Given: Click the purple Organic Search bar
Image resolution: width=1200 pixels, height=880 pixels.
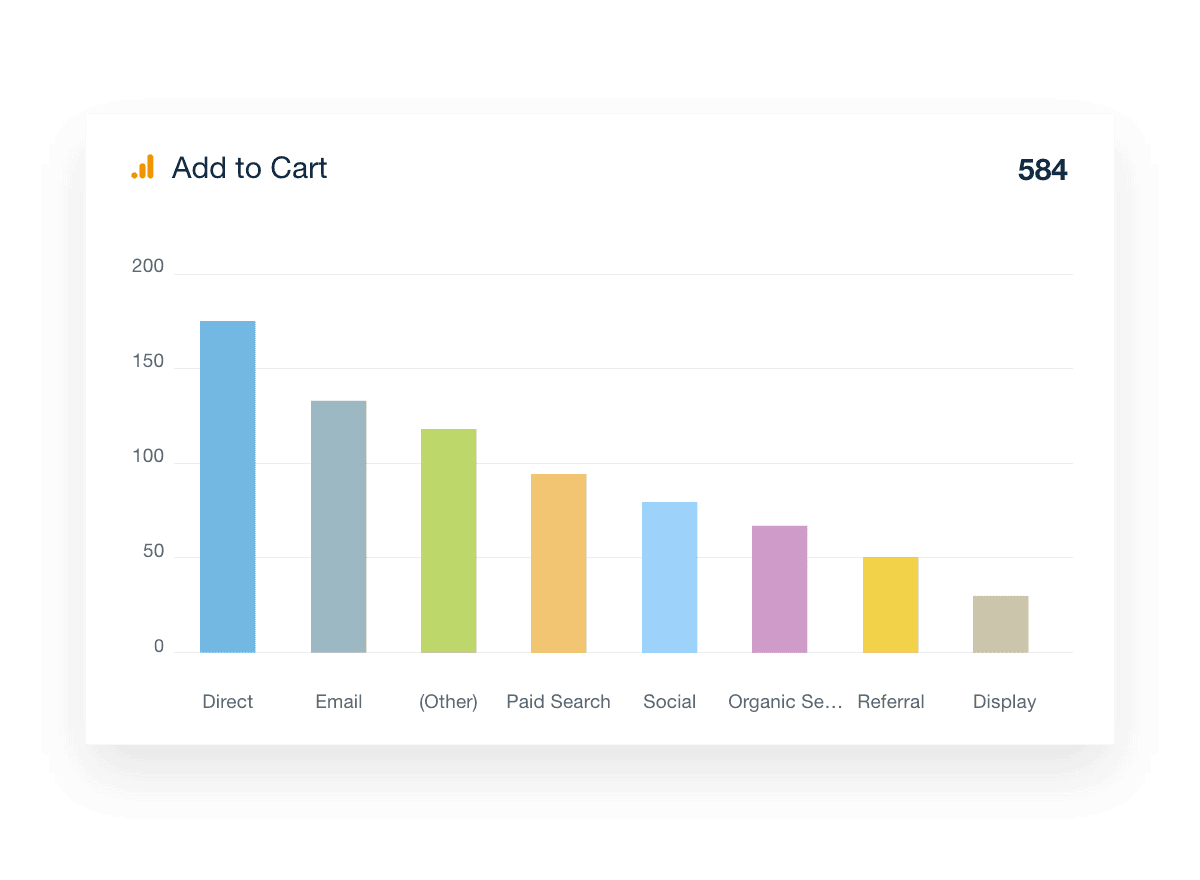Looking at the screenshot, I should [779, 589].
